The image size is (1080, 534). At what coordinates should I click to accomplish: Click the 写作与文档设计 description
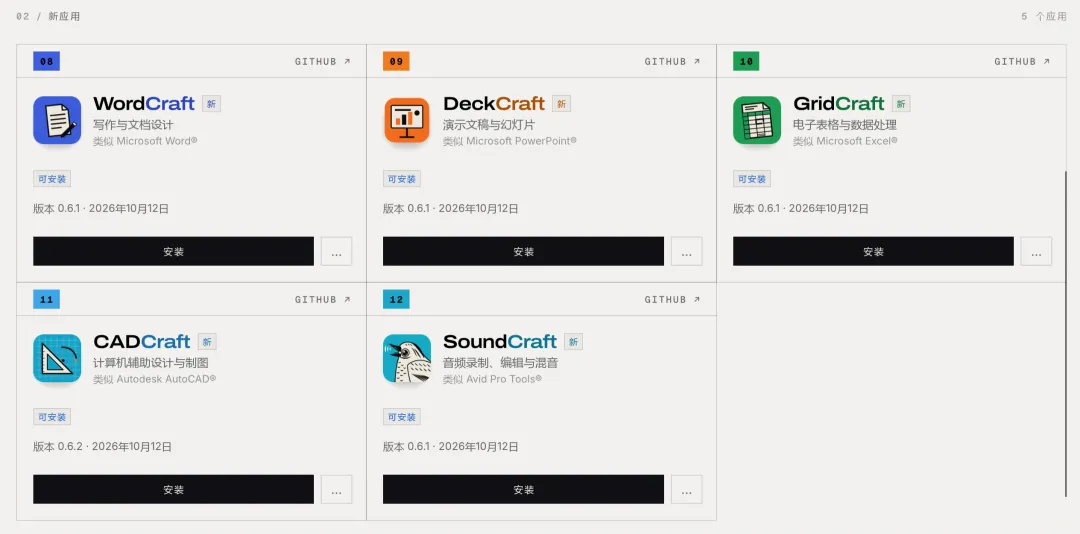coord(134,125)
